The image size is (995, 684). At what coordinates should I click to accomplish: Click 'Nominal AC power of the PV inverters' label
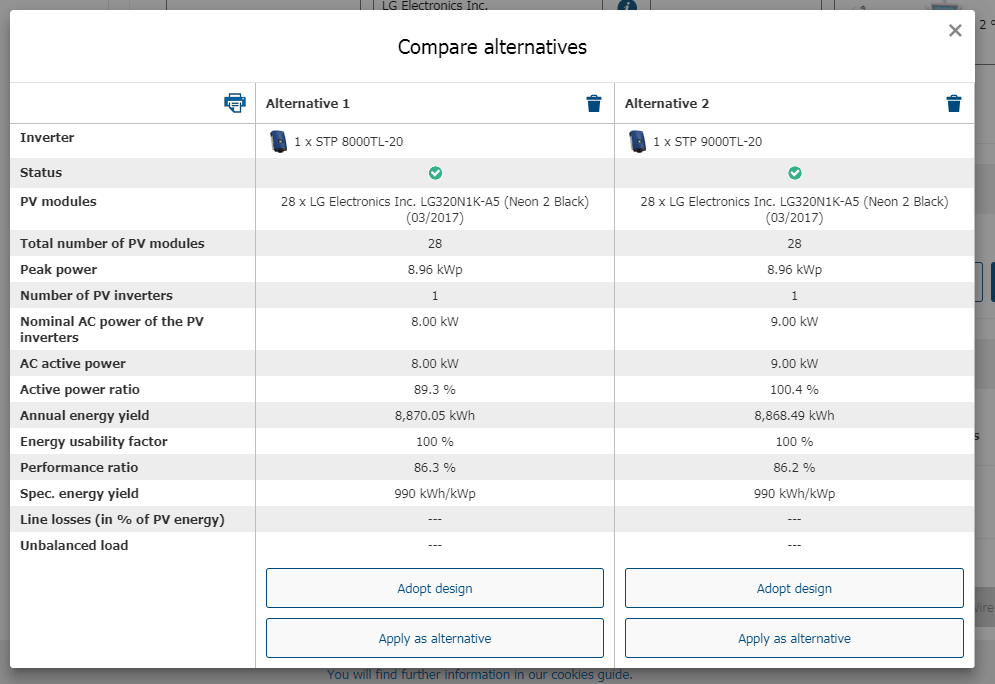coord(112,329)
